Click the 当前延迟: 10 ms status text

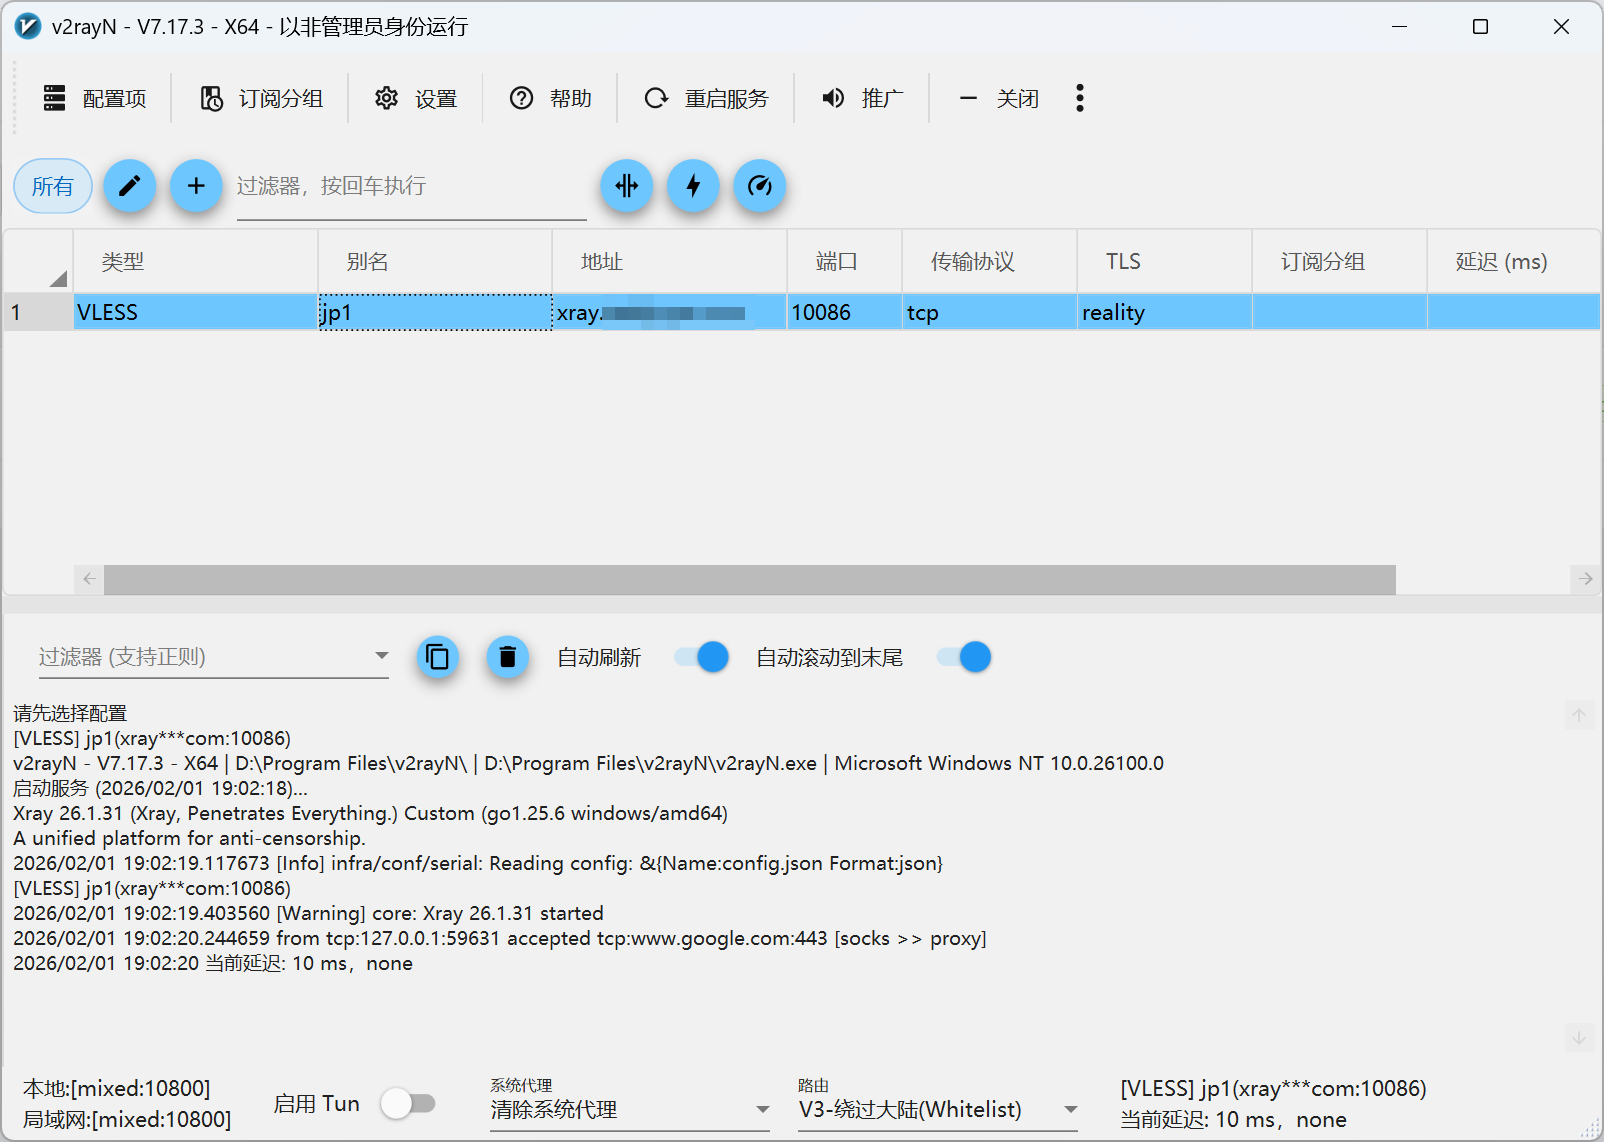tap(1233, 1120)
